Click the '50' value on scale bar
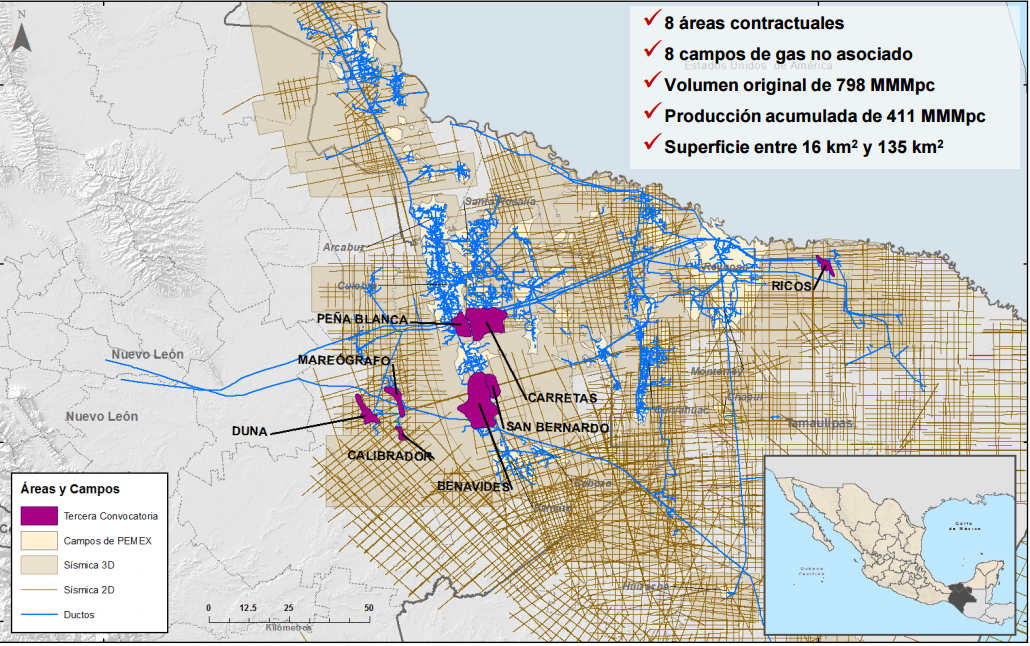 (x=369, y=608)
